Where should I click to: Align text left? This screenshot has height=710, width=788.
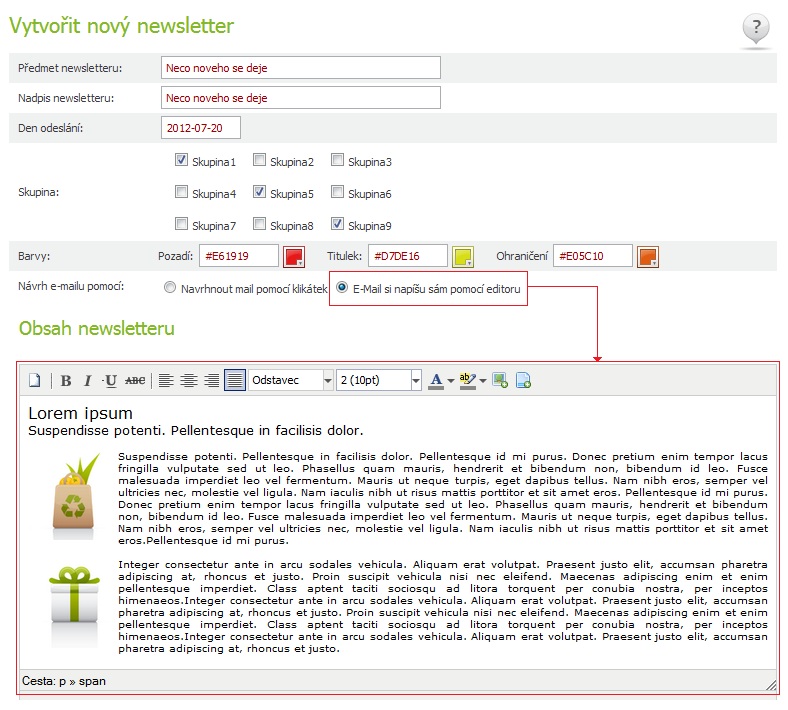tap(166, 380)
